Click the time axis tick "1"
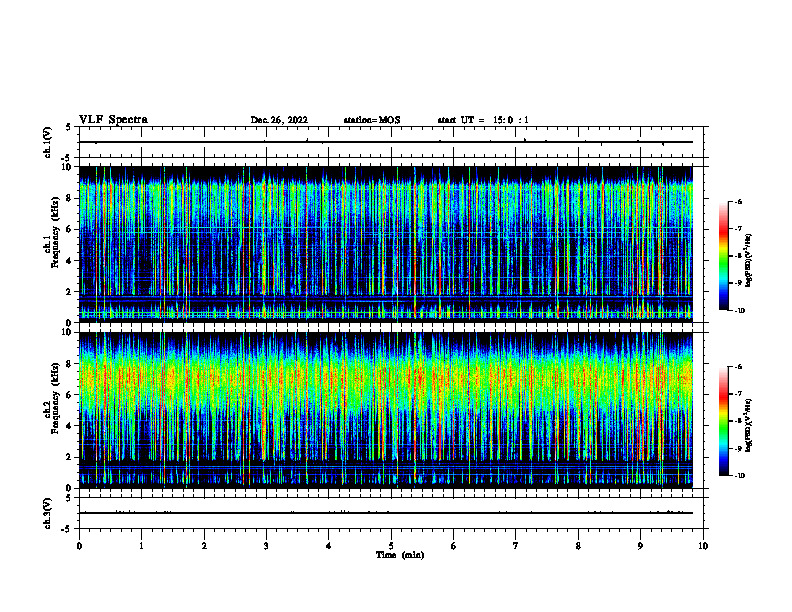The image size is (792, 612). click(141, 546)
